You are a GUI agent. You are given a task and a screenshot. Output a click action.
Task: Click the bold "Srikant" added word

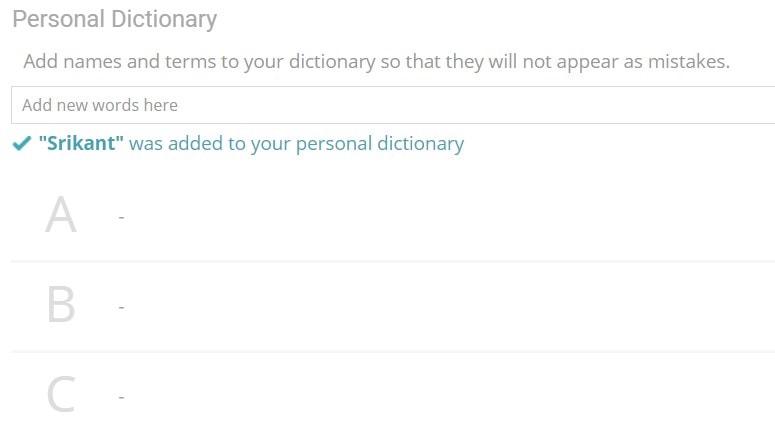pos(81,143)
